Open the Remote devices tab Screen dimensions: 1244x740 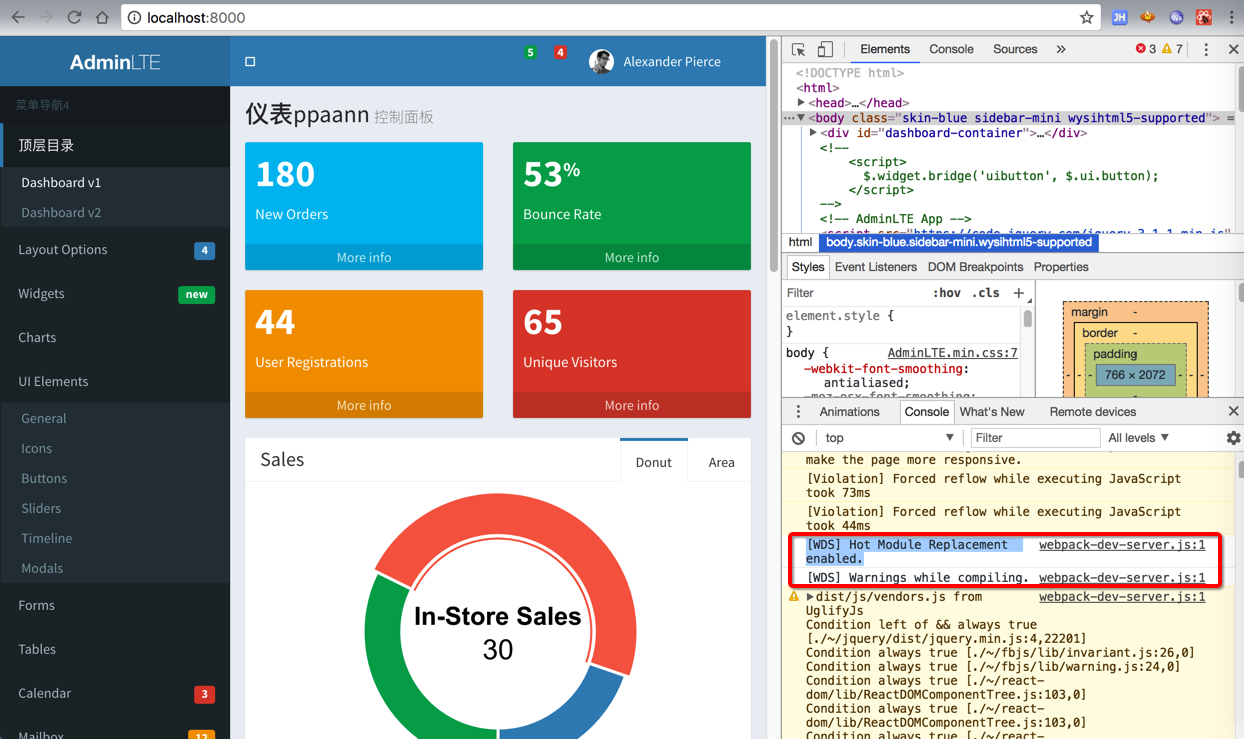pyautogui.click(x=1092, y=412)
